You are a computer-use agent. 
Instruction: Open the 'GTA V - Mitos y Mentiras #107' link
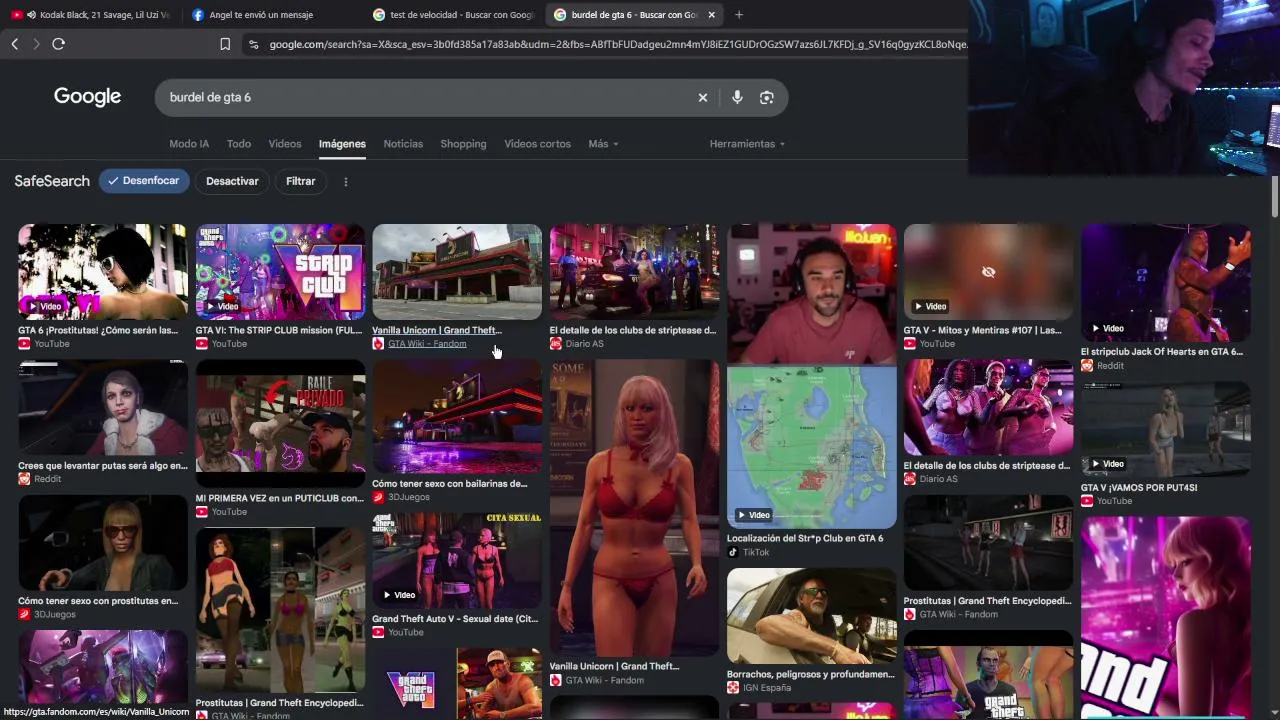[983, 330]
